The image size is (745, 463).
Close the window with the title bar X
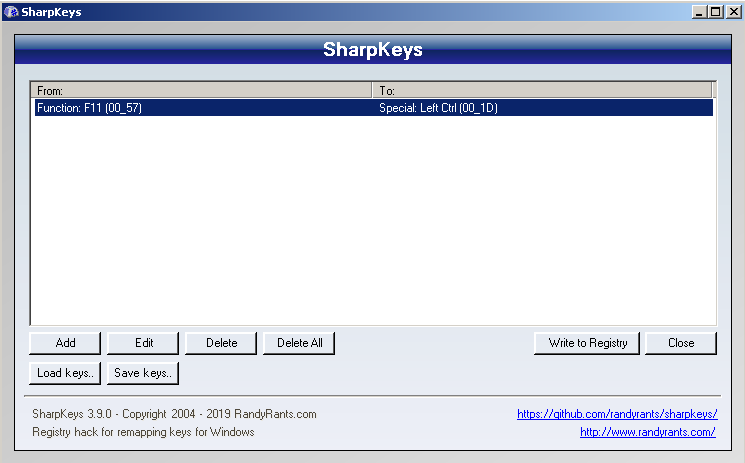[x=733, y=12]
